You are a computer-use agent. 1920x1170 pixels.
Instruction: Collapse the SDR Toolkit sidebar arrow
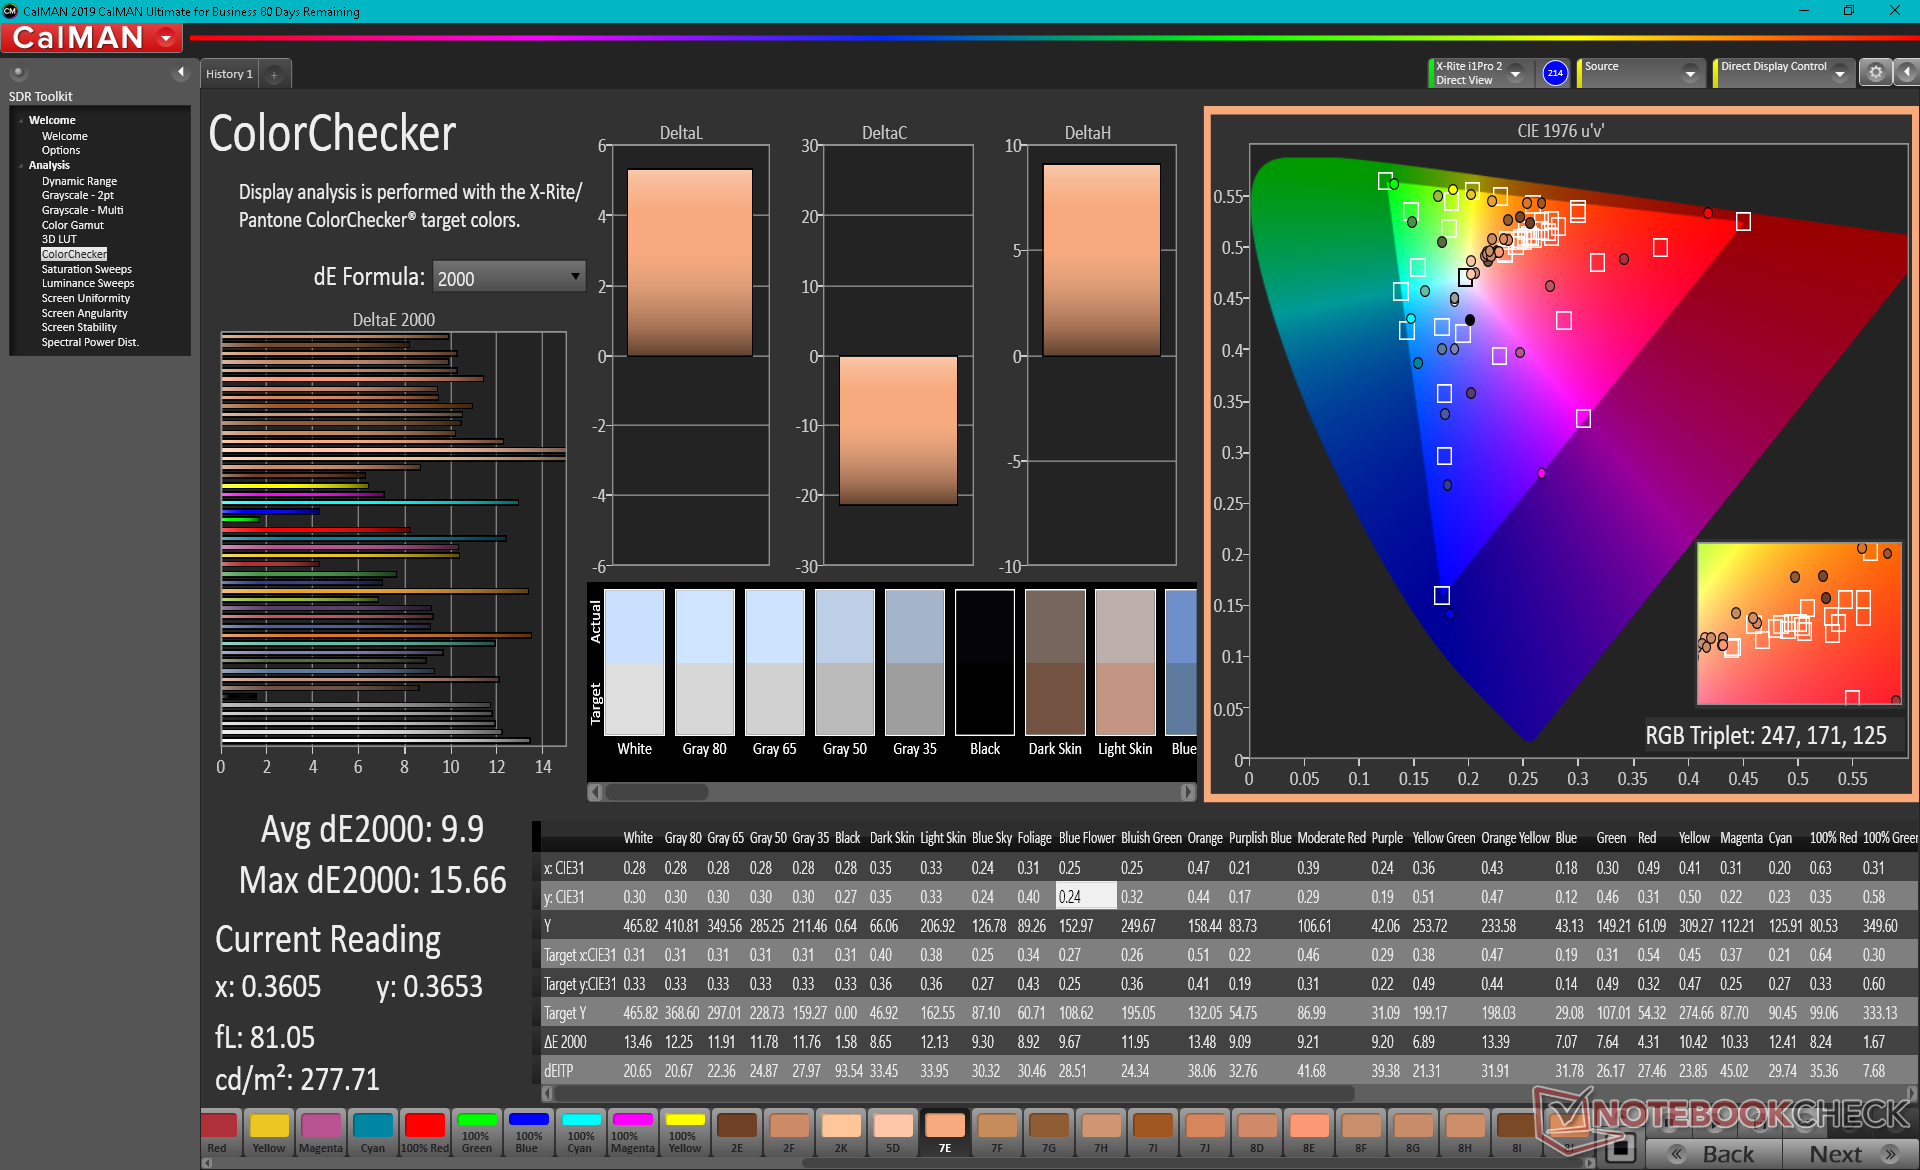tap(180, 72)
